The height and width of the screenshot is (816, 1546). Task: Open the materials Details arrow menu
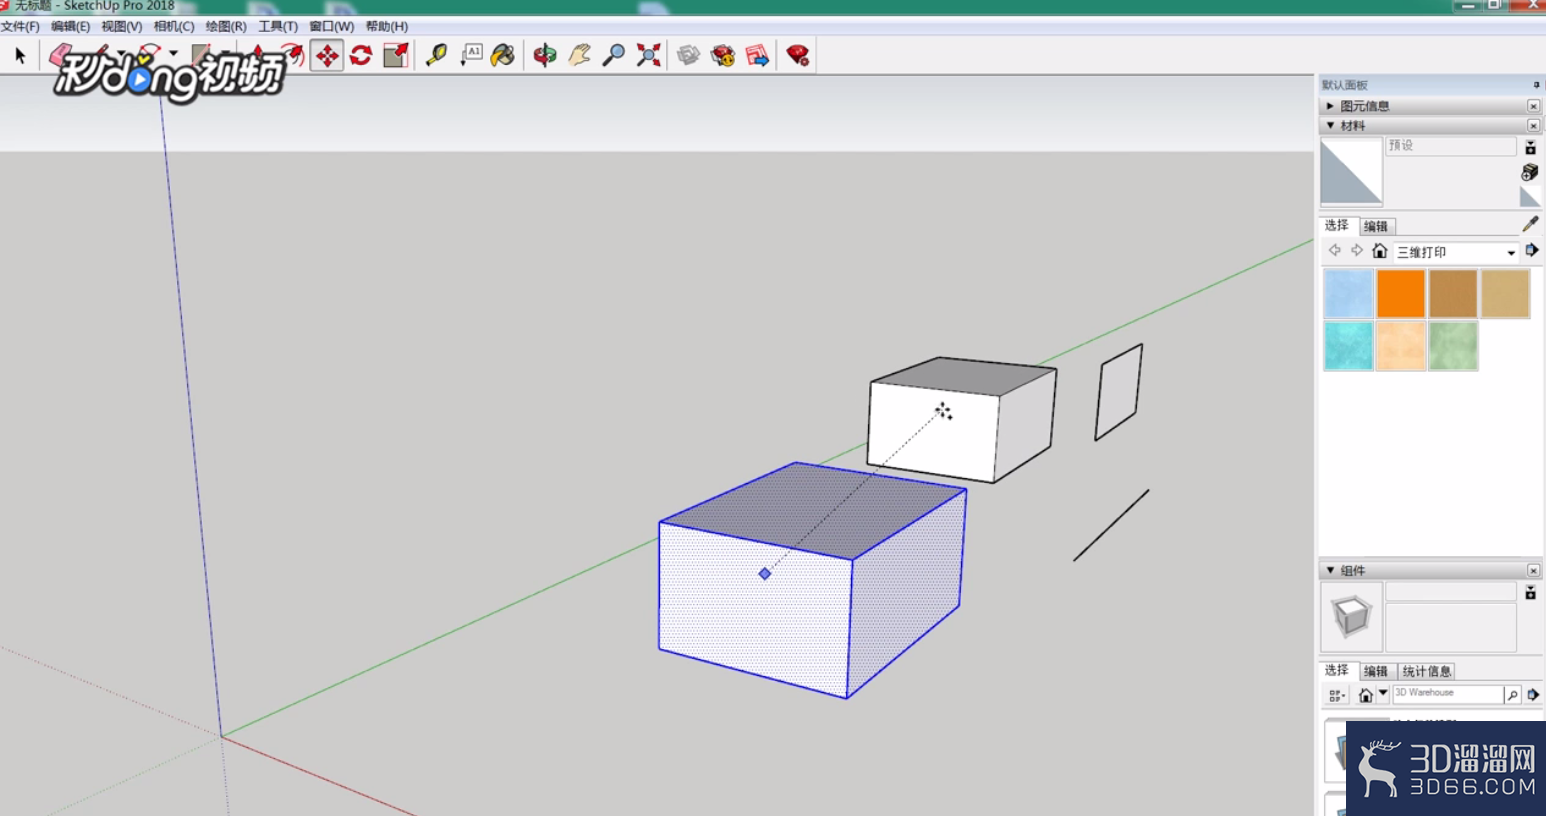click(x=1532, y=250)
